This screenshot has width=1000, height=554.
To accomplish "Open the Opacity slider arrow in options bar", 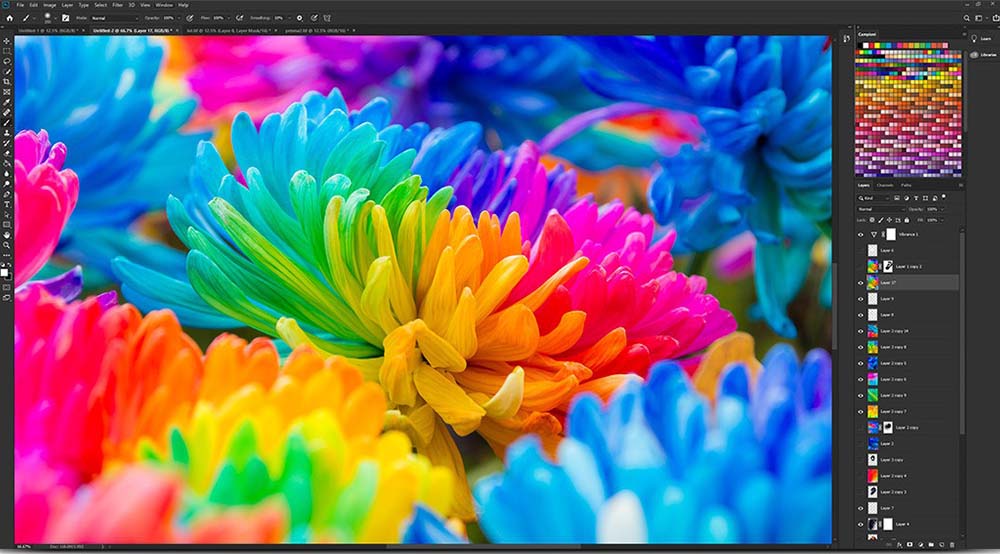I will pyautogui.click(x=179, y=18).
